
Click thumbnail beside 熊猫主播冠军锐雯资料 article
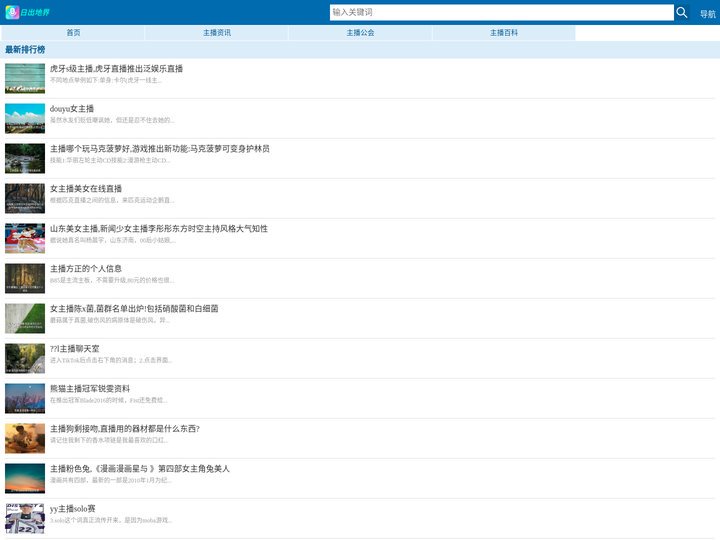pos(25,398)
